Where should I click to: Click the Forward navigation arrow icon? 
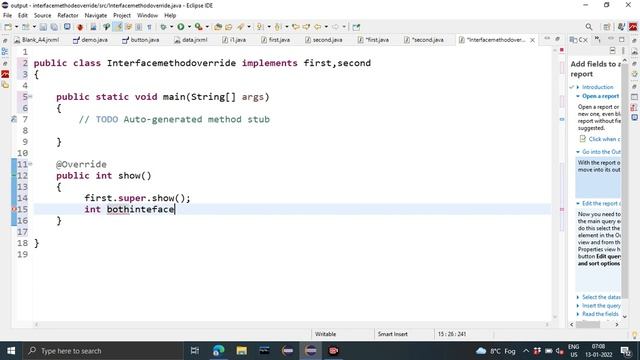(x=335, y=27)
